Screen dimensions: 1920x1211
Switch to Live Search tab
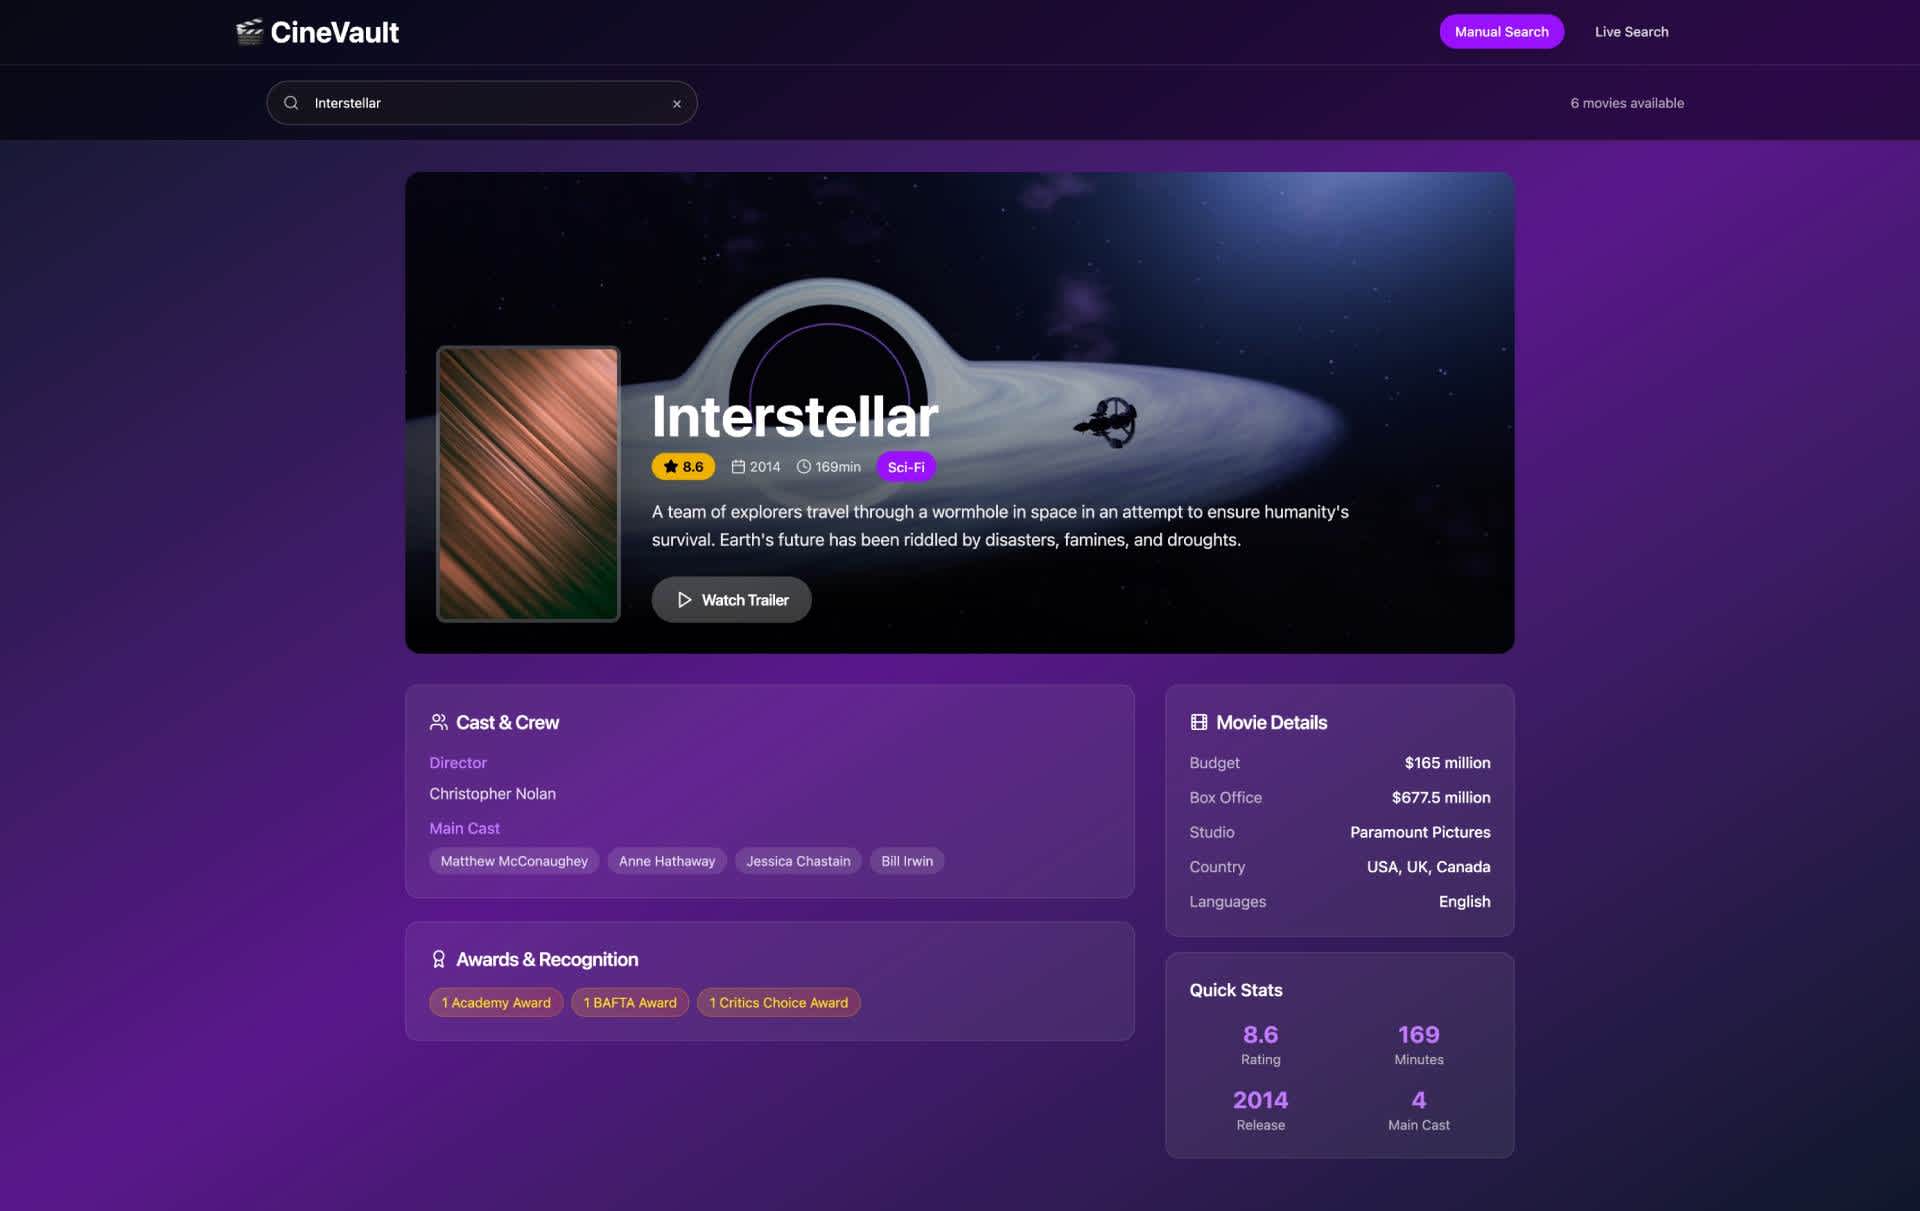[1630, 32]
